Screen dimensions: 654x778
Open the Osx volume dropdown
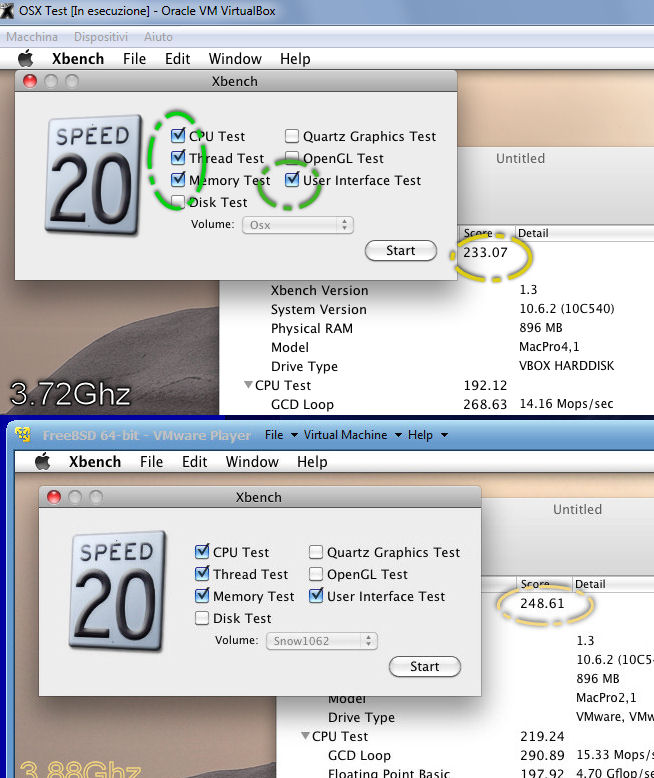[298, 225]
